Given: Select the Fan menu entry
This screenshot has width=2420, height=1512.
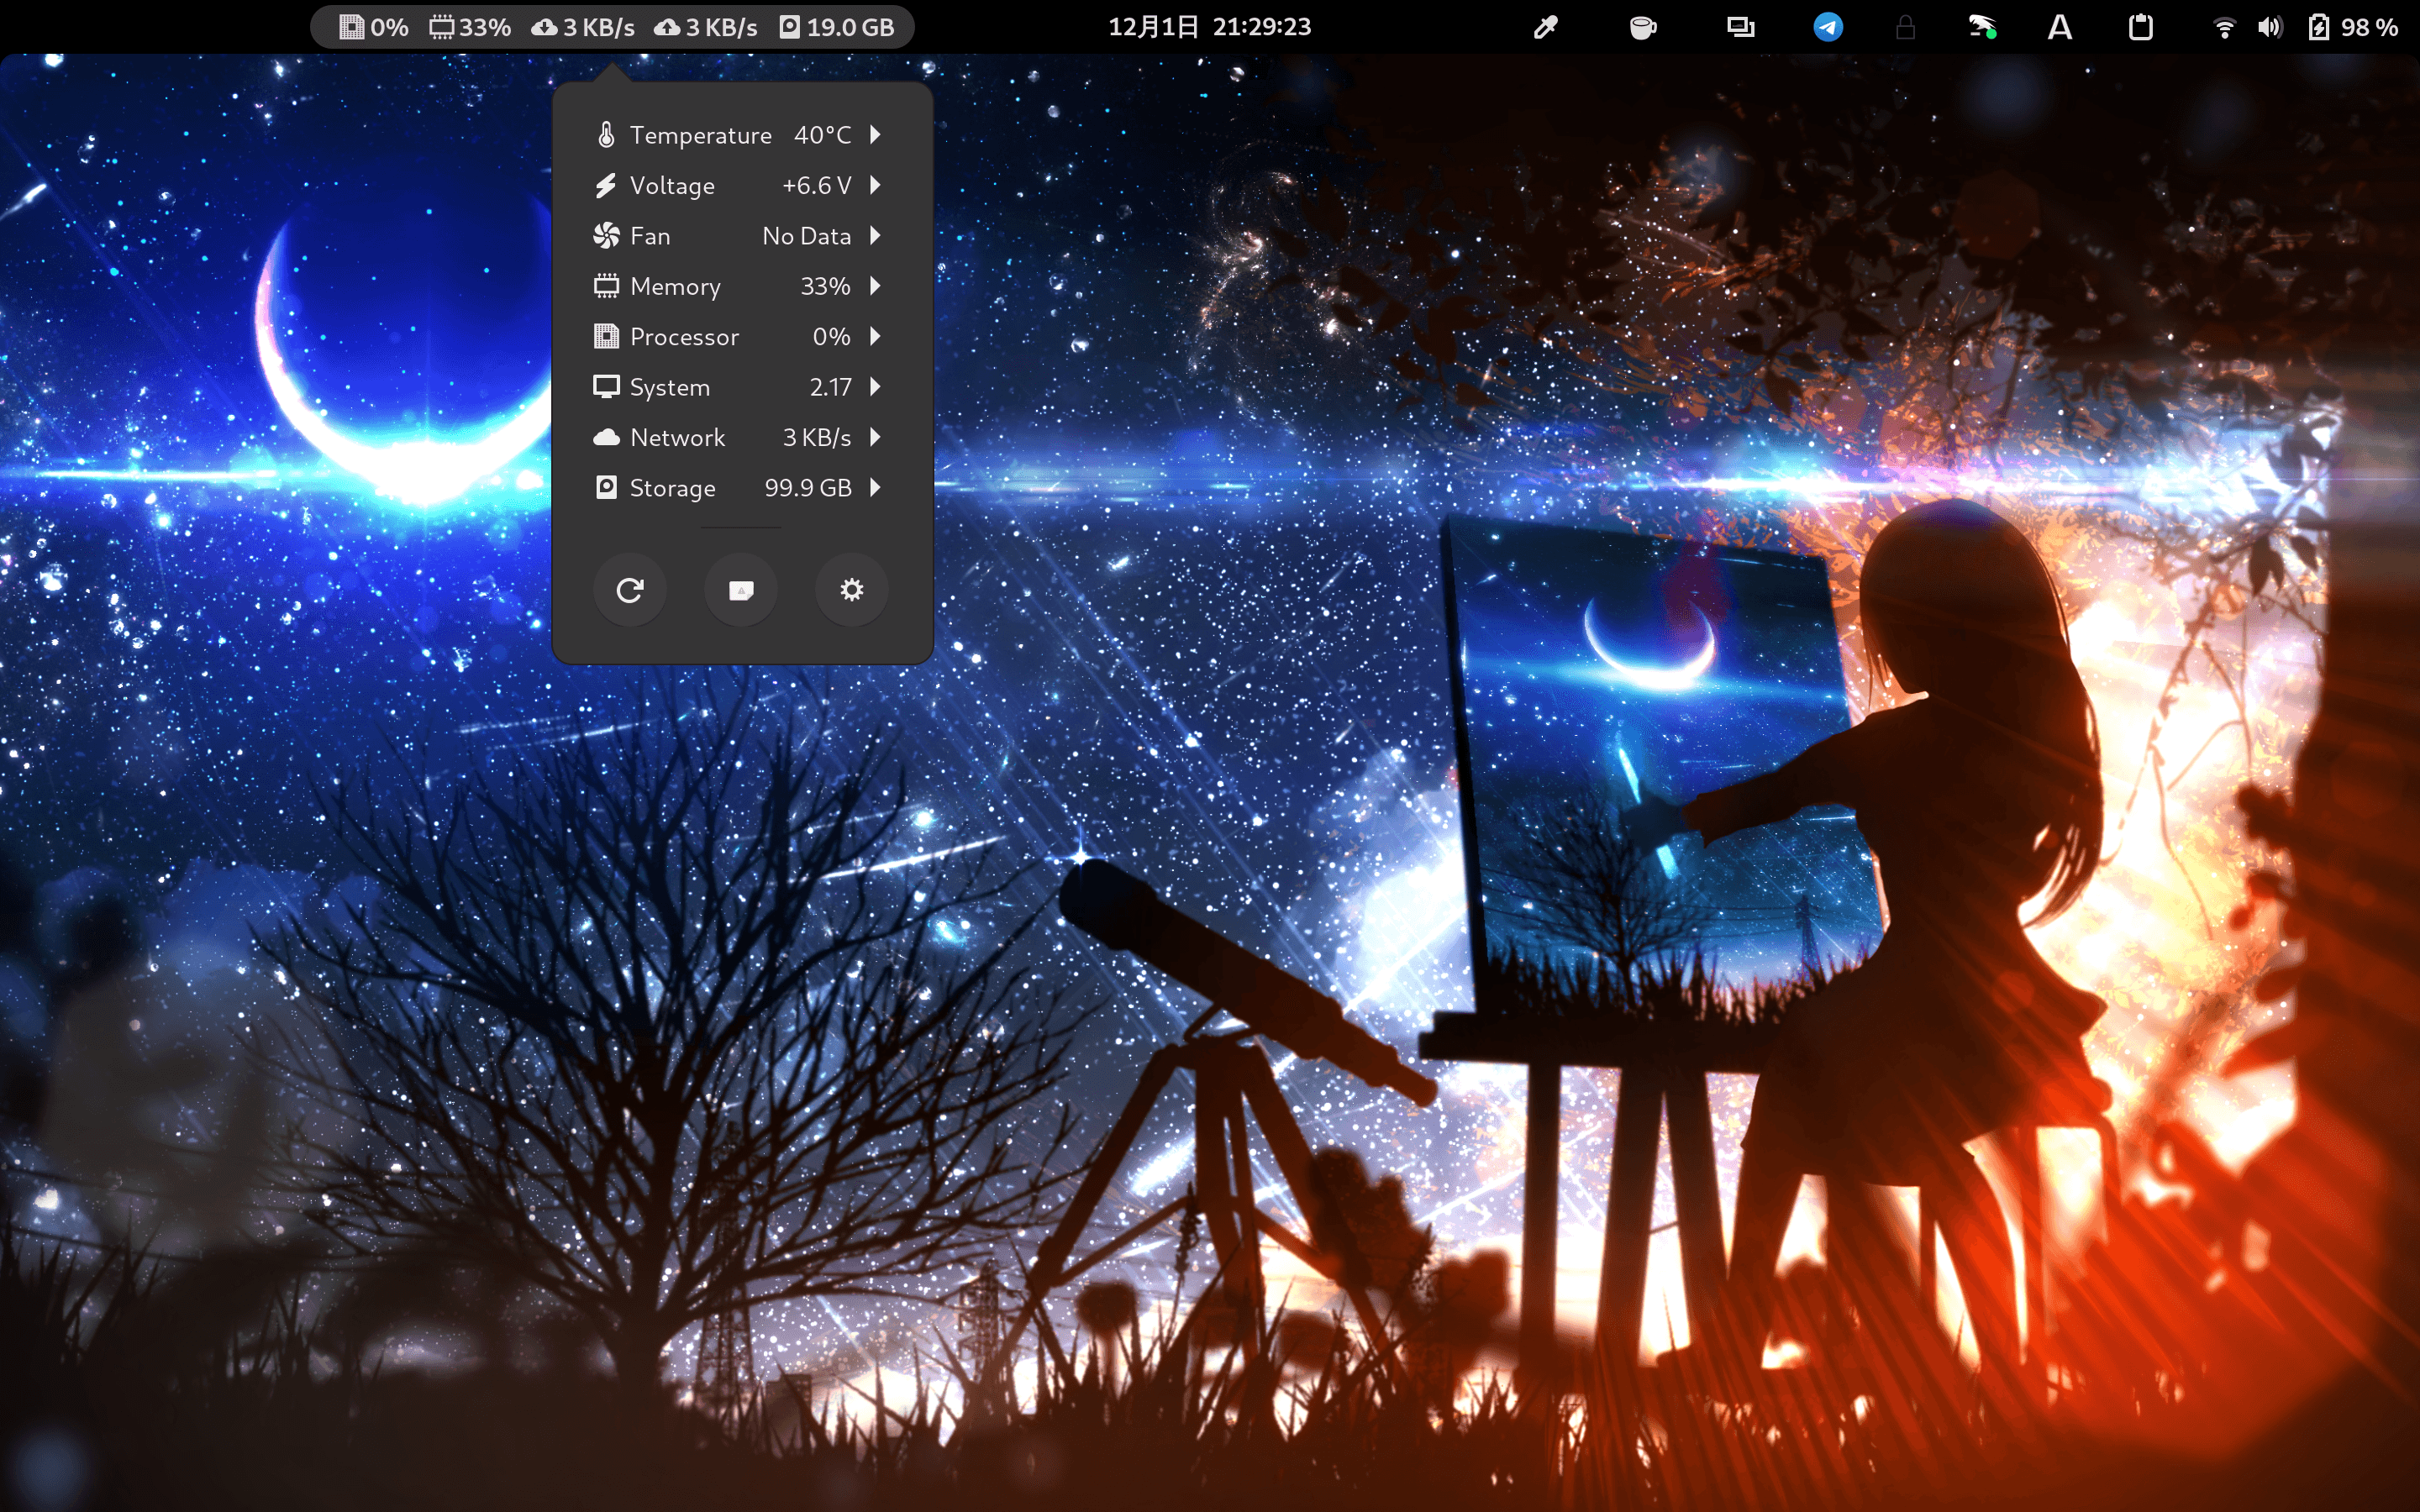Looking at the screenshot, I should point(742,235).
